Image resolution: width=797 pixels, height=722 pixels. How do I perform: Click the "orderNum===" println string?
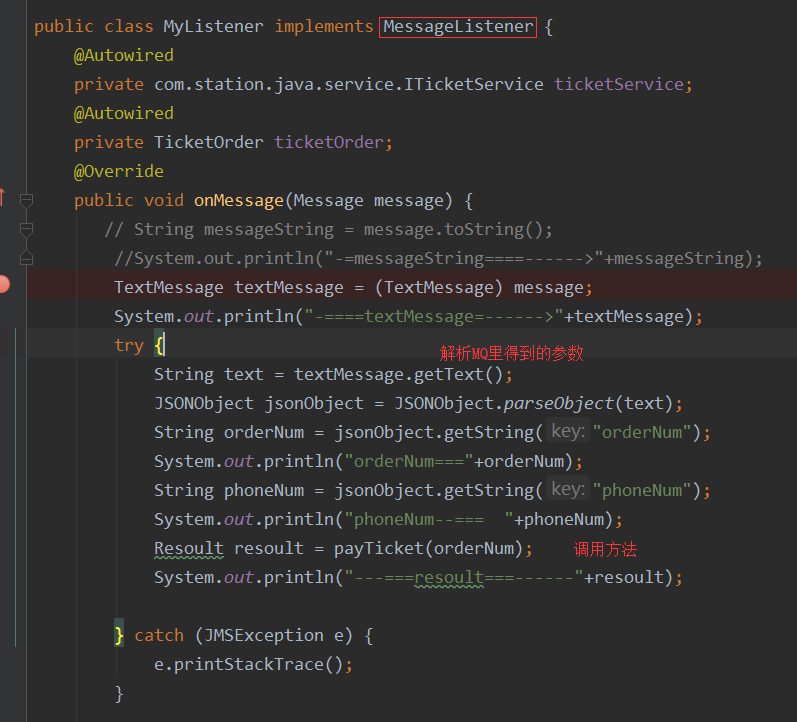409,462
